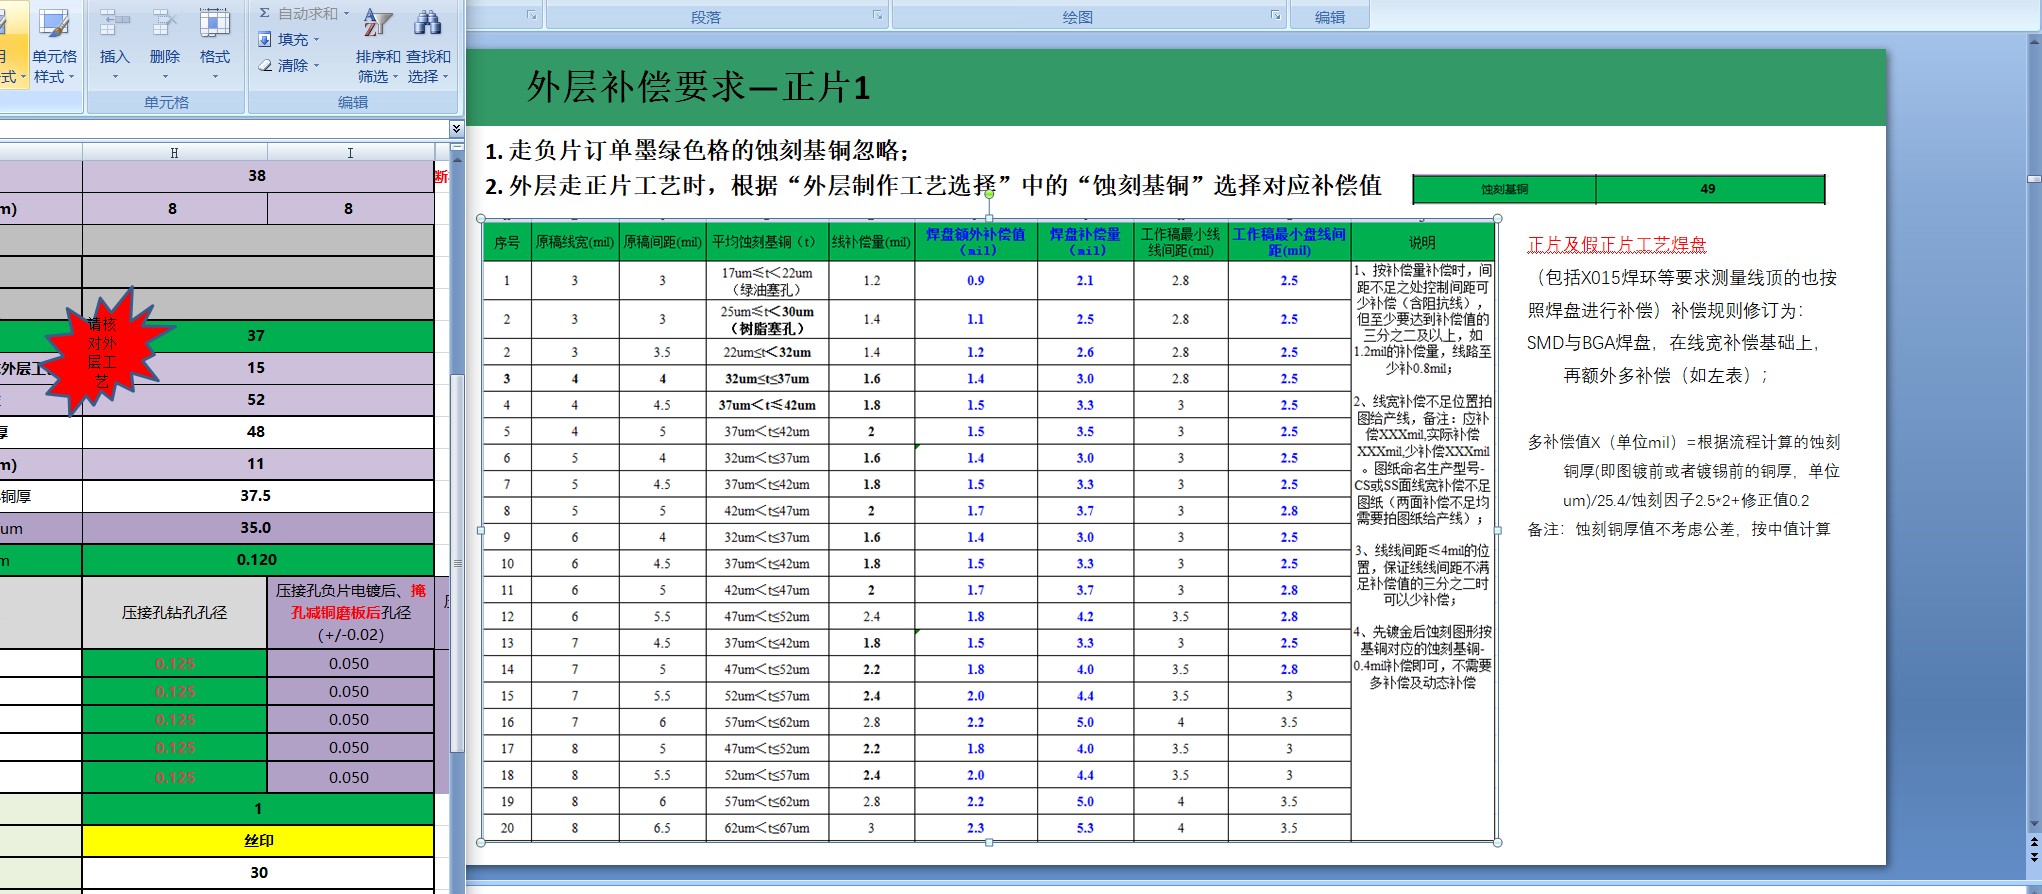
Task: Click the PowerPoint scroll-down arrow
Action: point(2034,825)
